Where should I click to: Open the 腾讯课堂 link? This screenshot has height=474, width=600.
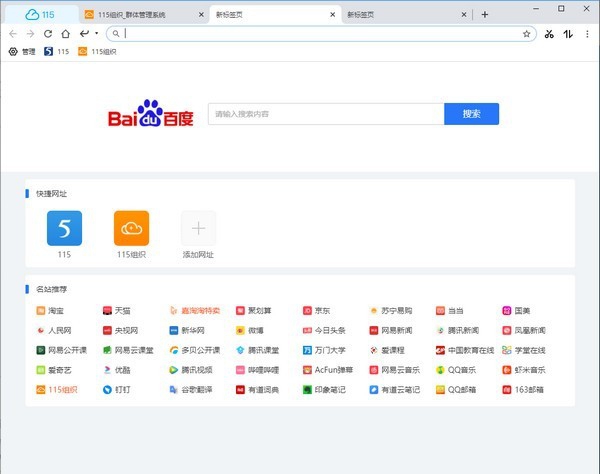point(258,350)
